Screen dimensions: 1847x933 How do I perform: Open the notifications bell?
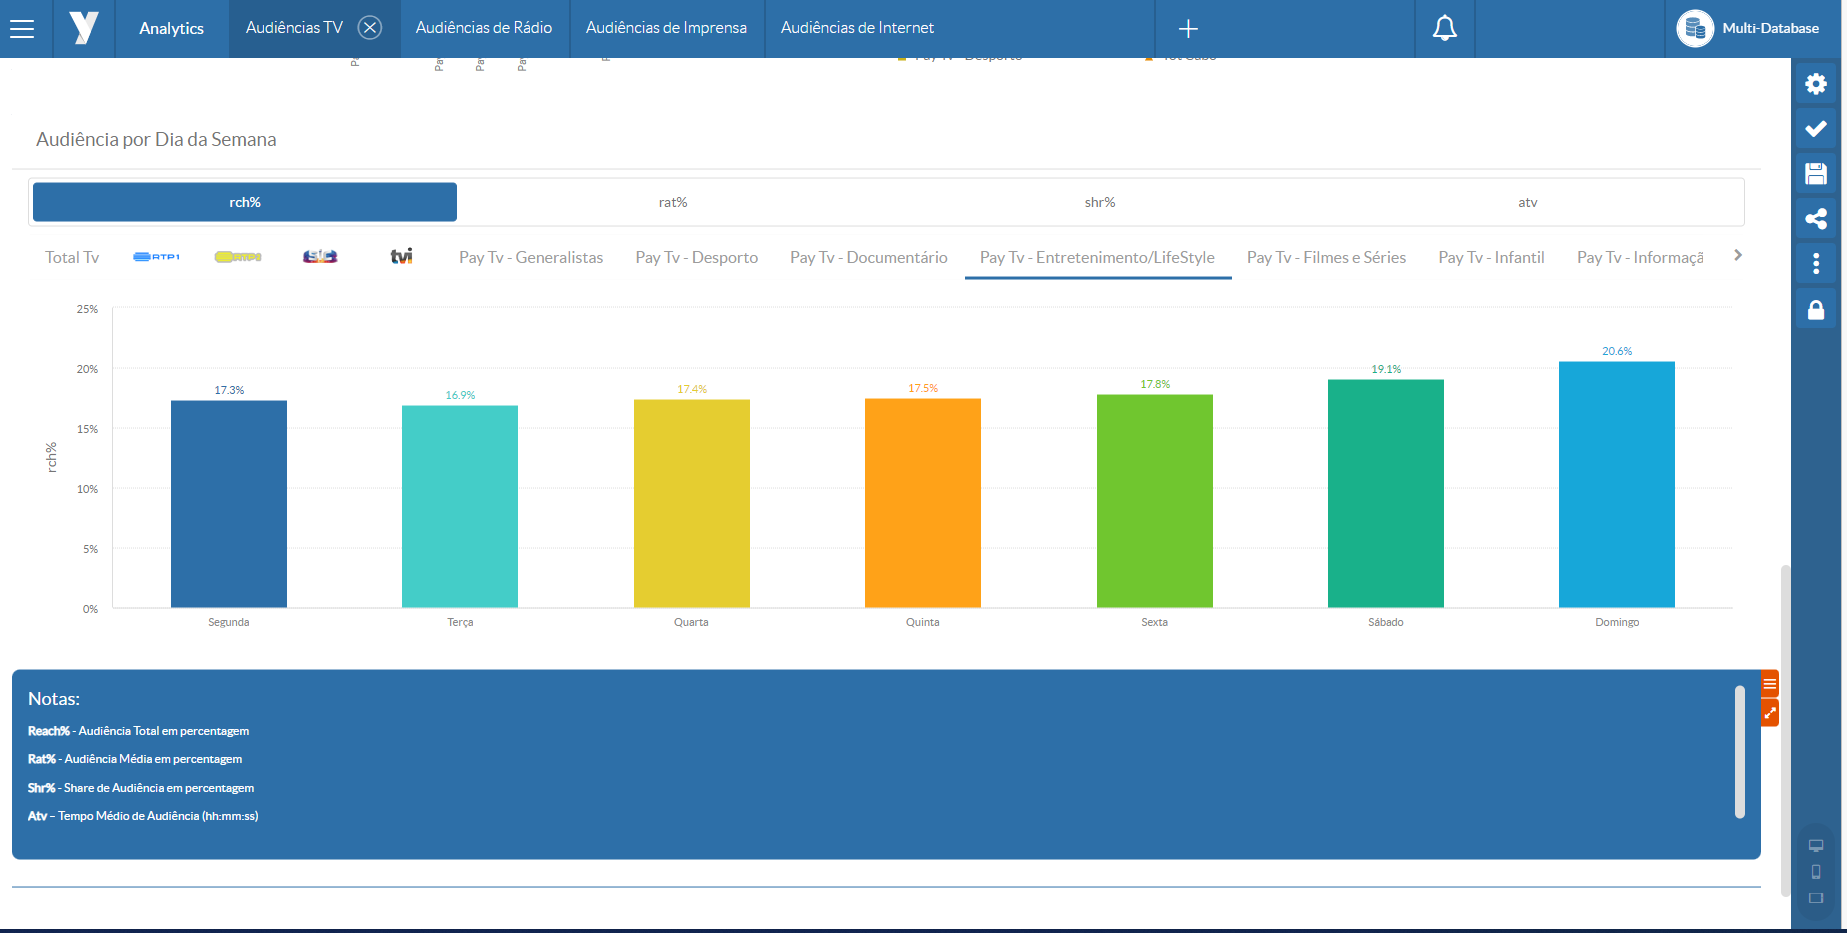[x=1444, y=28]
